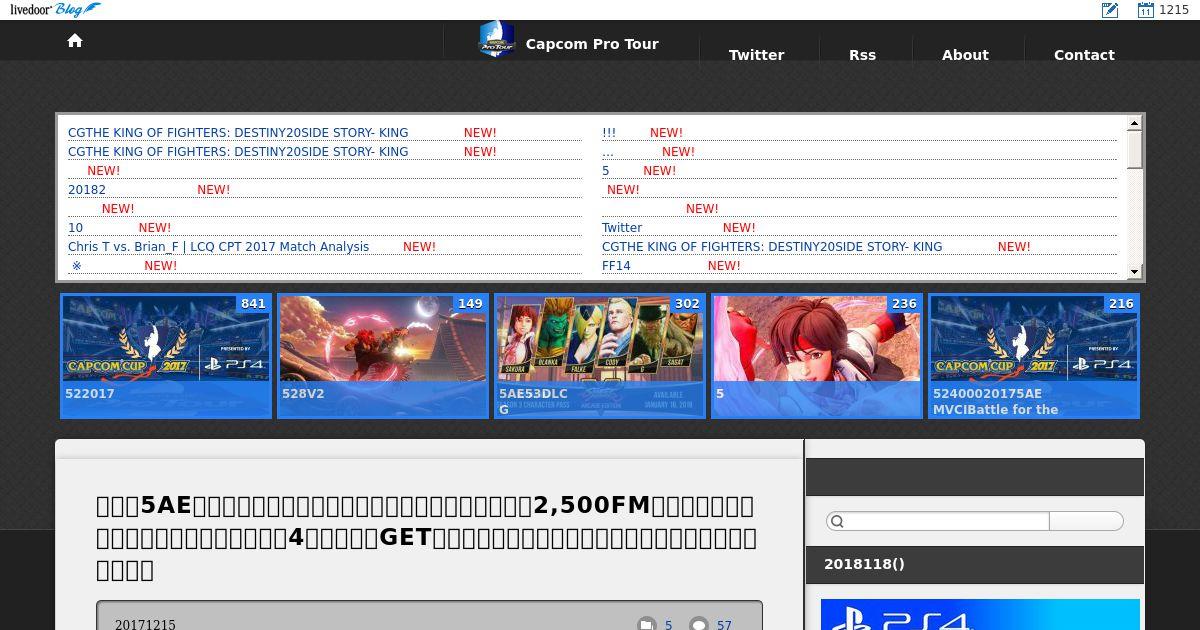Open the Twitter nav item

pyautogui.click(x=756, y=55)
